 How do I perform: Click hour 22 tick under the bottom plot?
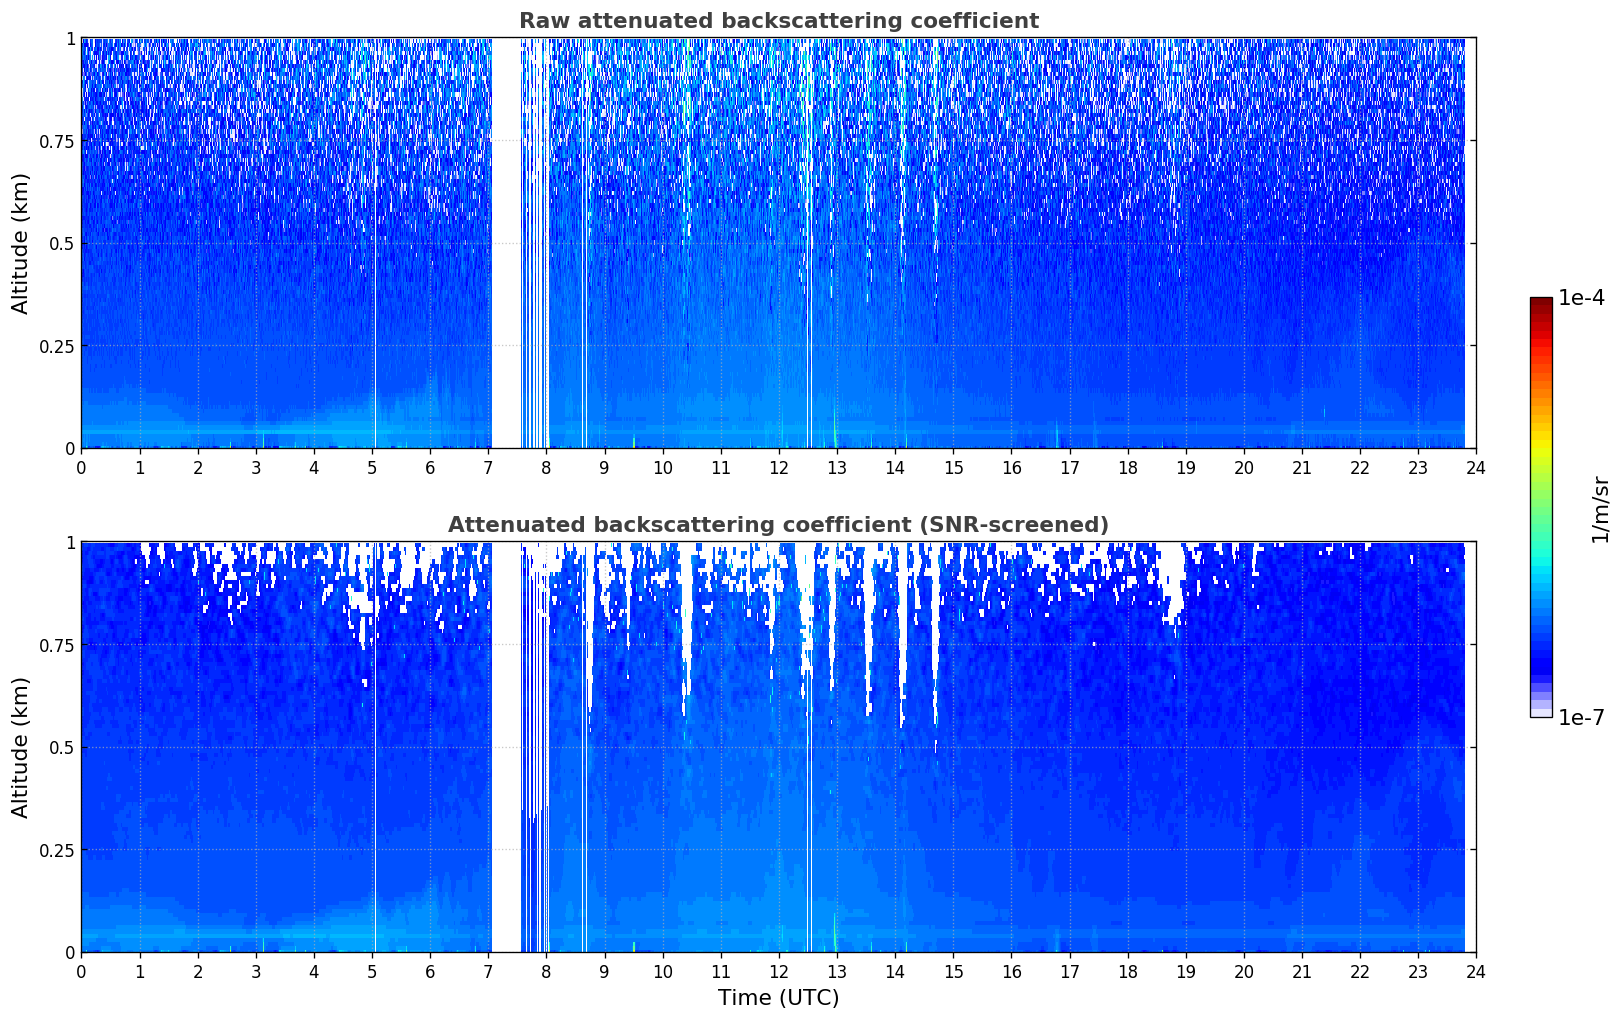pos(1360,971)
